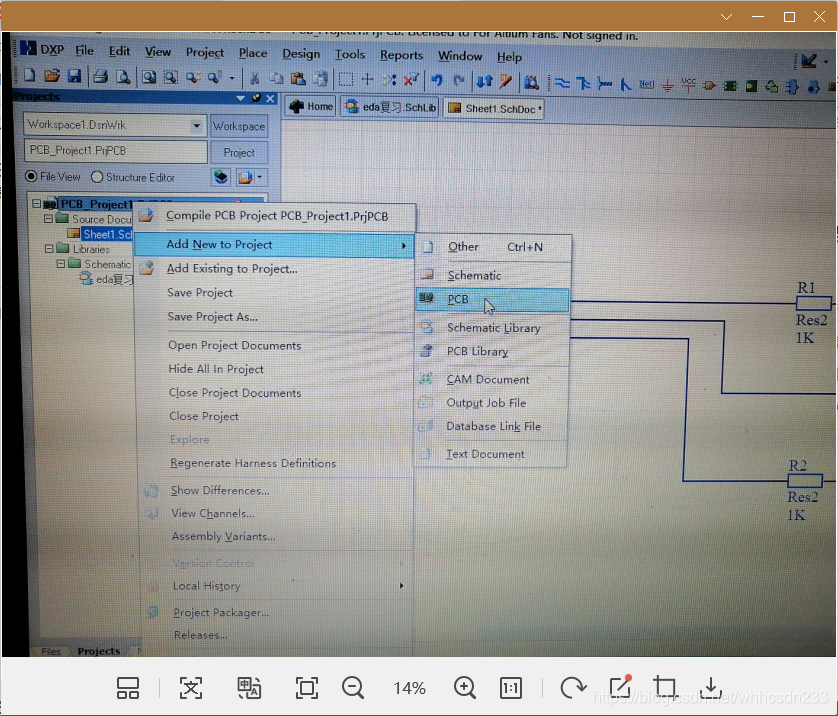Click the PCB_Project1.PrjPCB input field
Screen dimensions: 838x716
click(x=115, y=151)
